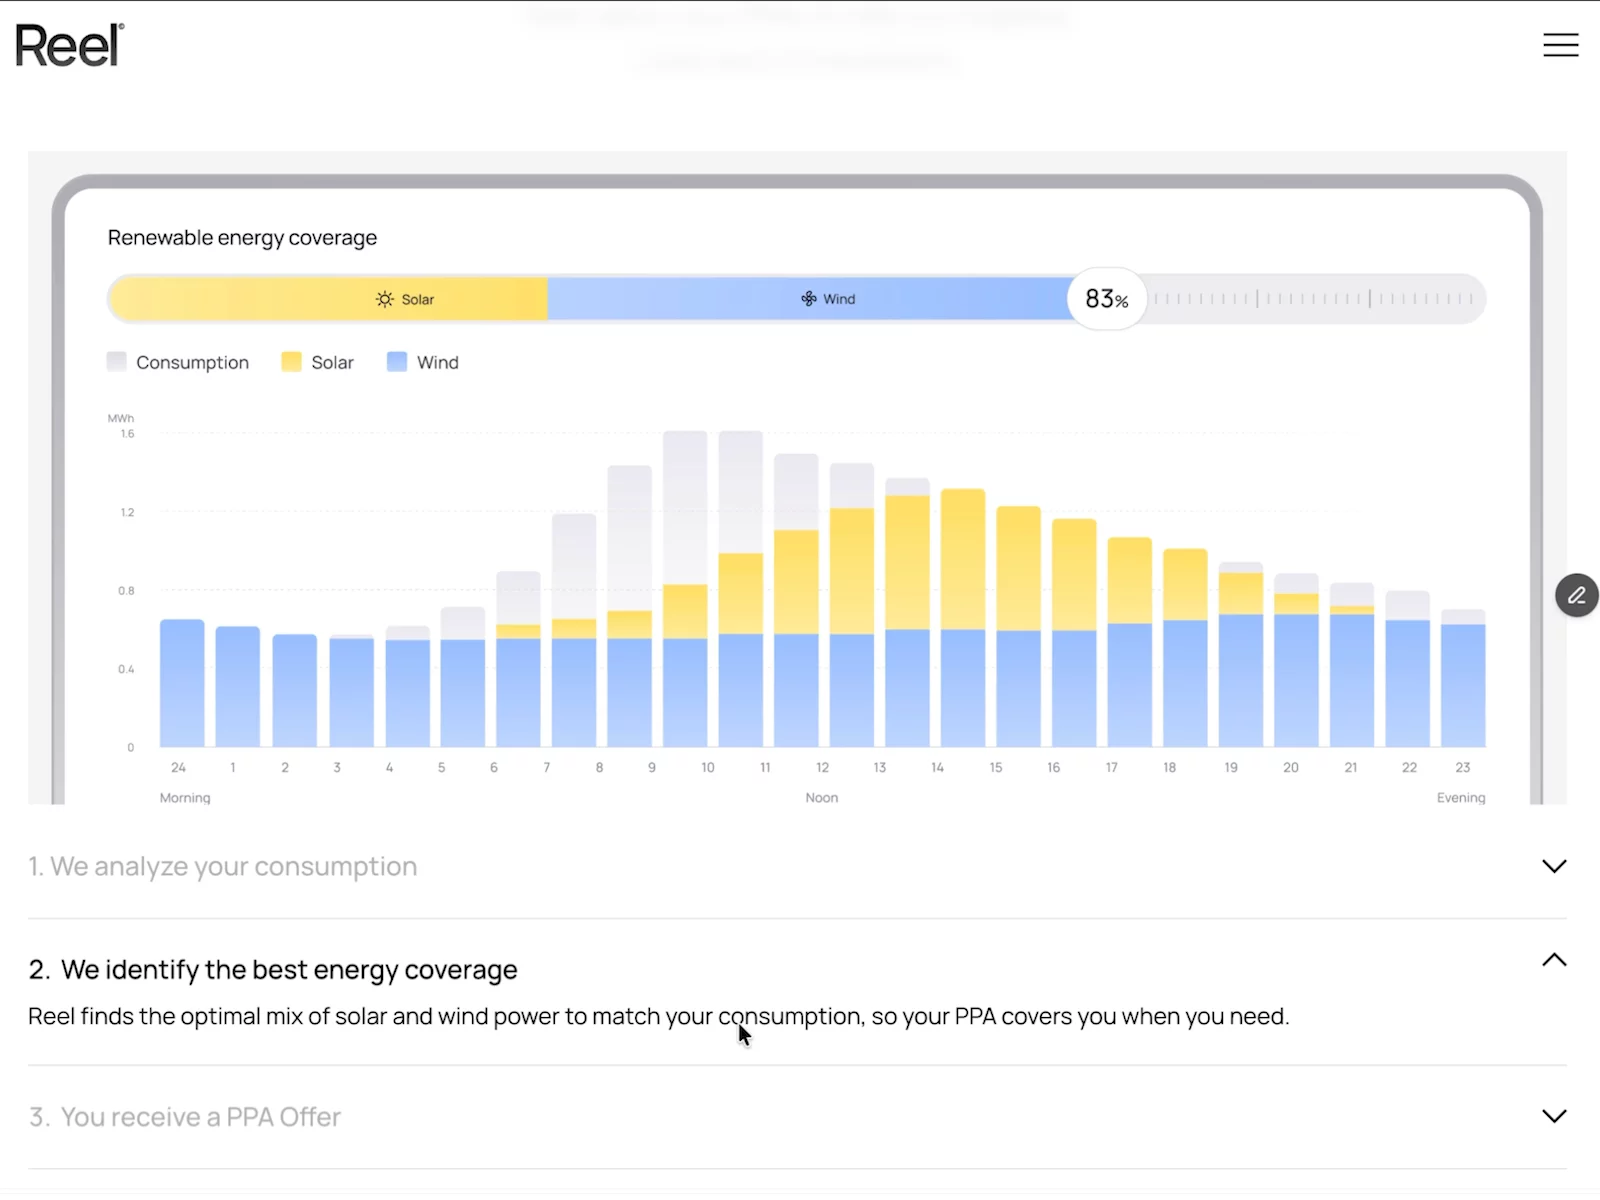Click the Reel logo

coord(70,45)
